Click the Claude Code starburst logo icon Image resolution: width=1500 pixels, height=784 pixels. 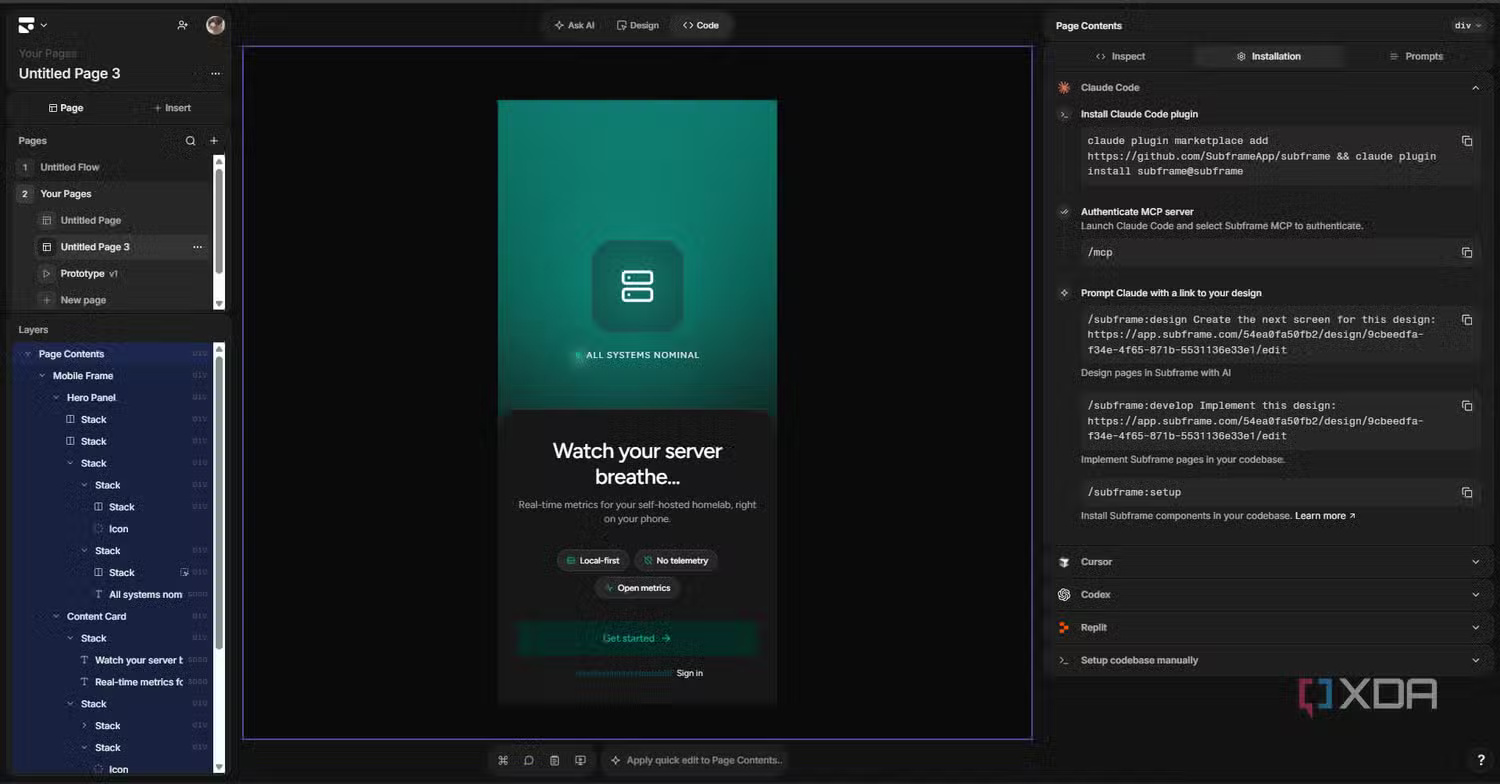(x=1064, y=88)
